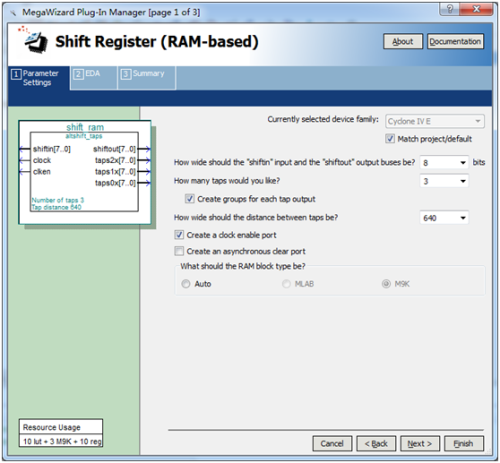Screen dimensions: 500x463
Task: Click the Shift Register megafunction logo icon
Action: click(34, 41)
